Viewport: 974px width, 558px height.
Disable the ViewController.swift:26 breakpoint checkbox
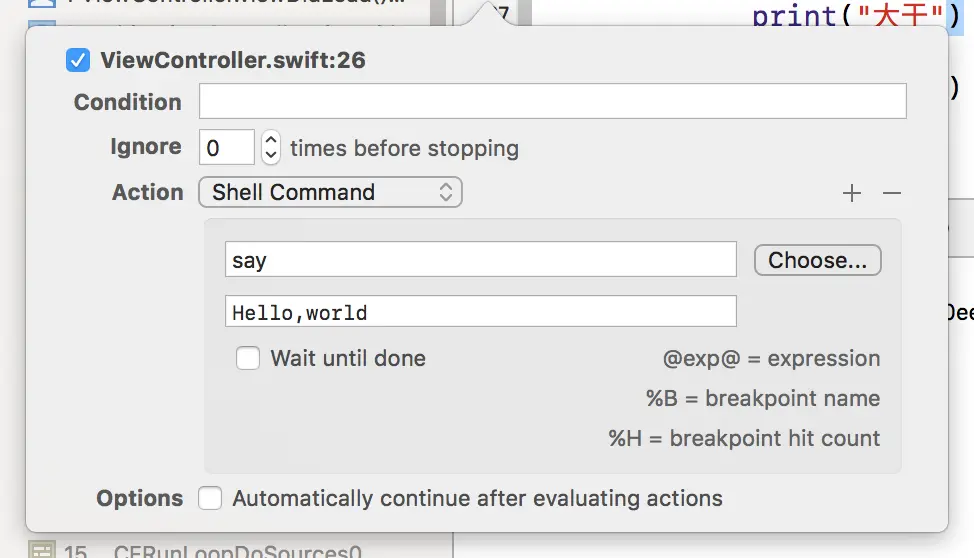(78, 61)
